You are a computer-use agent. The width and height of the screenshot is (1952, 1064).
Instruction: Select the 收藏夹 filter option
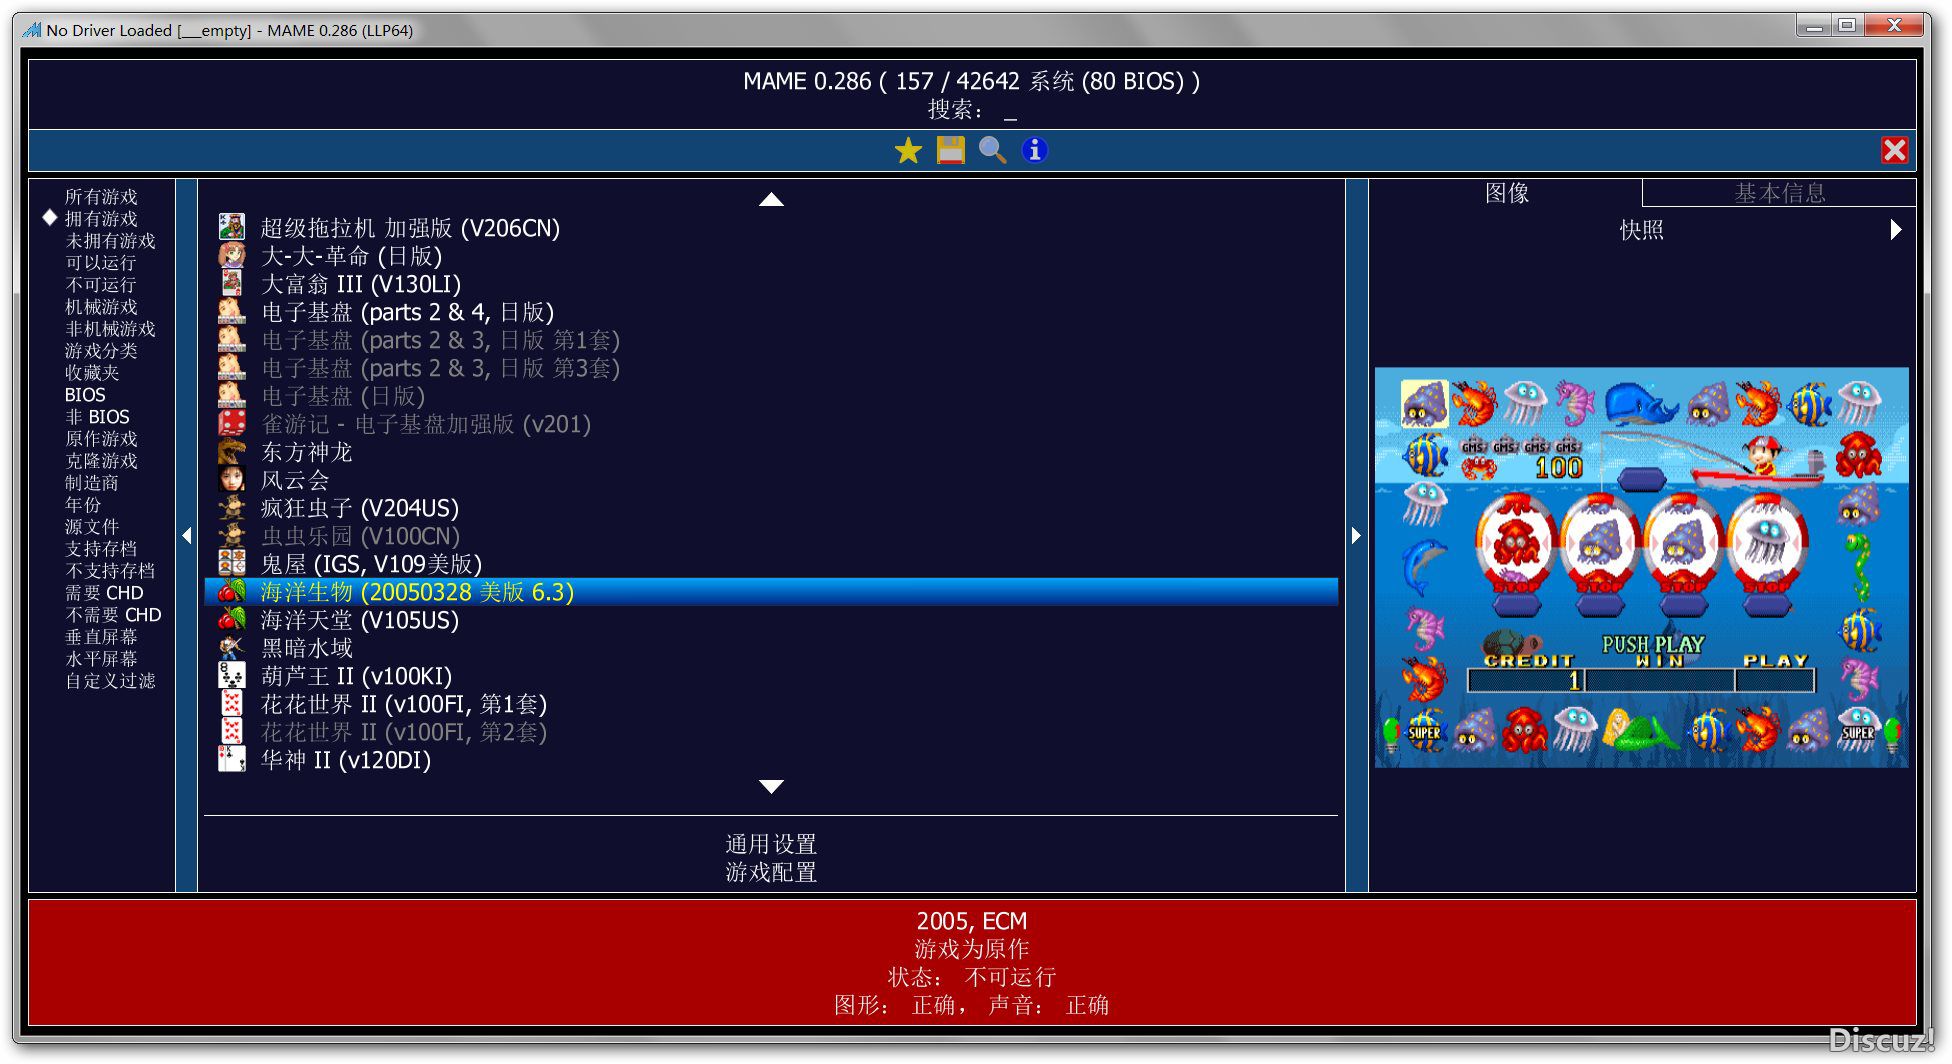[x=92, y=373]
